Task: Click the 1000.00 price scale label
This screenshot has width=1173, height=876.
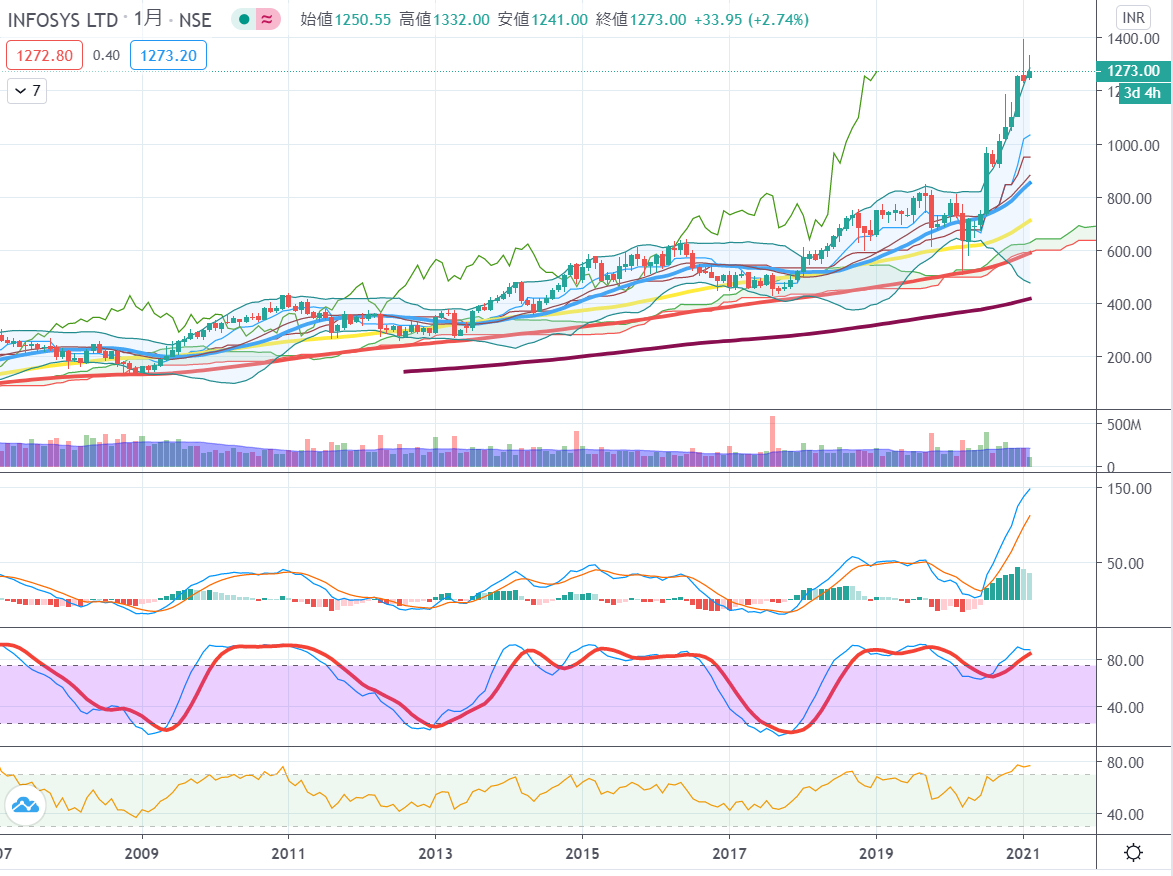Action: [1133, 145]
